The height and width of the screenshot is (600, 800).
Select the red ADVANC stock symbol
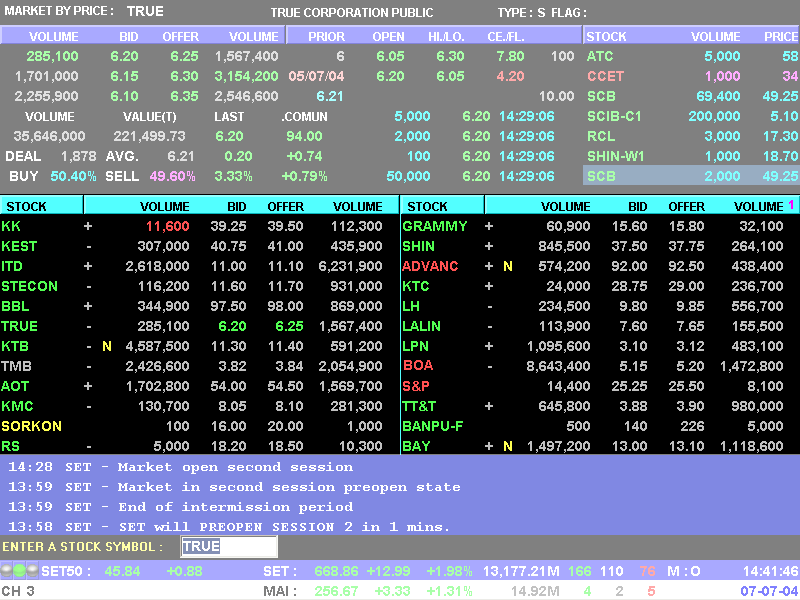pyautogui.click(x=430, y=266)
